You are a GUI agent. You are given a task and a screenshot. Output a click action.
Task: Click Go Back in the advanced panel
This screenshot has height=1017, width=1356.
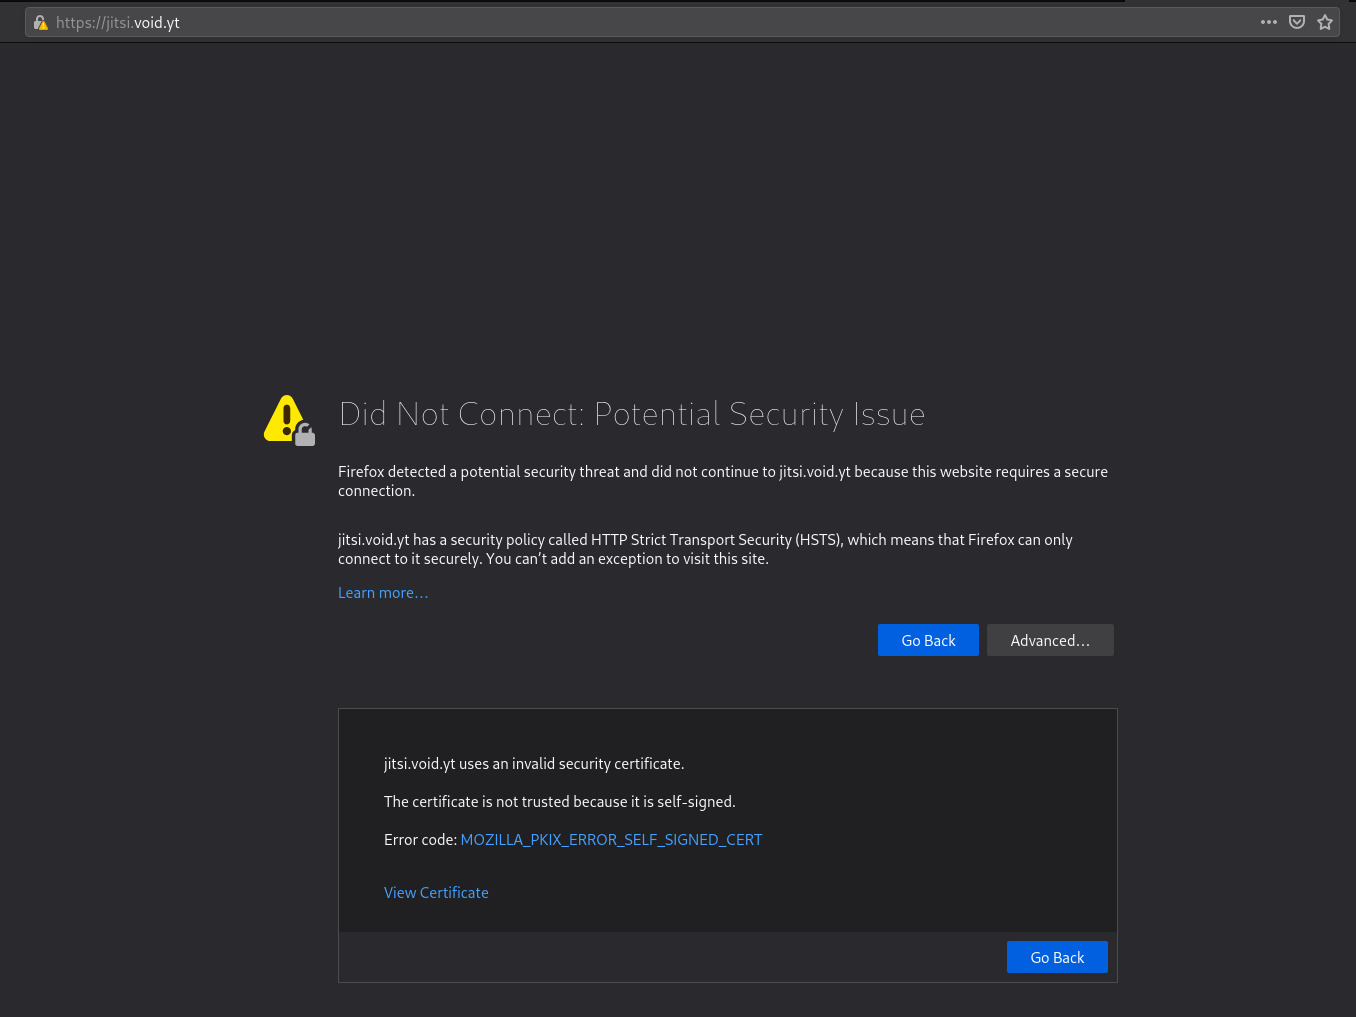pos(1057,957)
